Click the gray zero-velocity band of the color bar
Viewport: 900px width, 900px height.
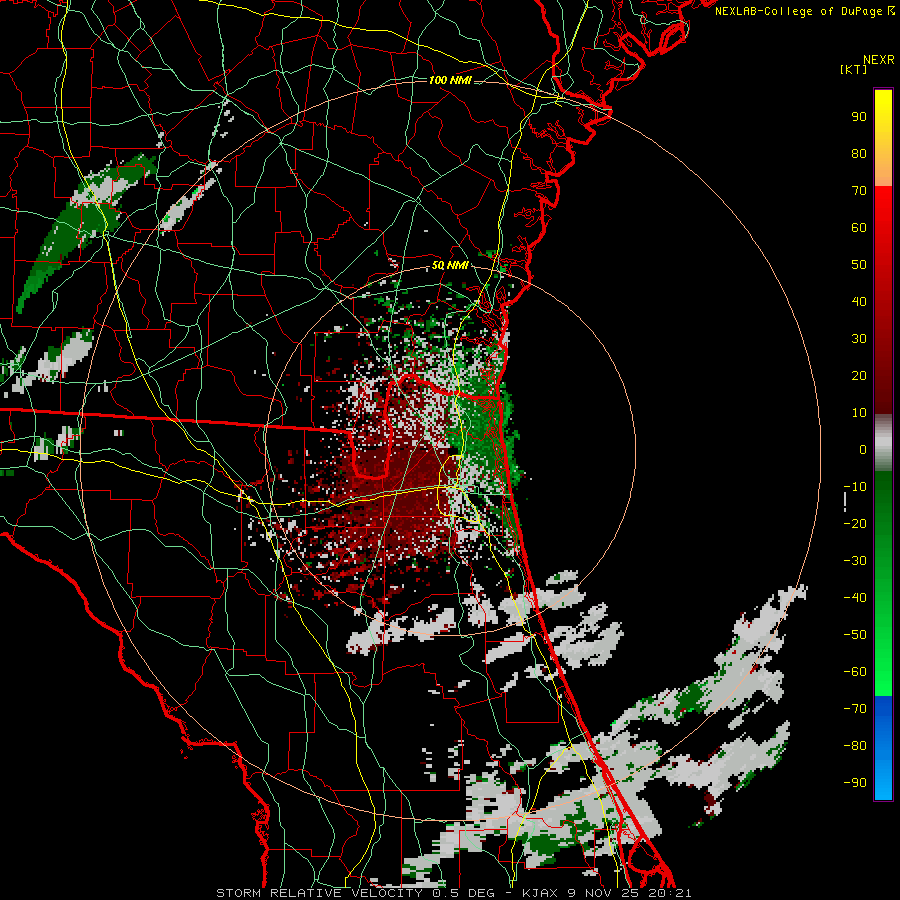pos(883,442)
